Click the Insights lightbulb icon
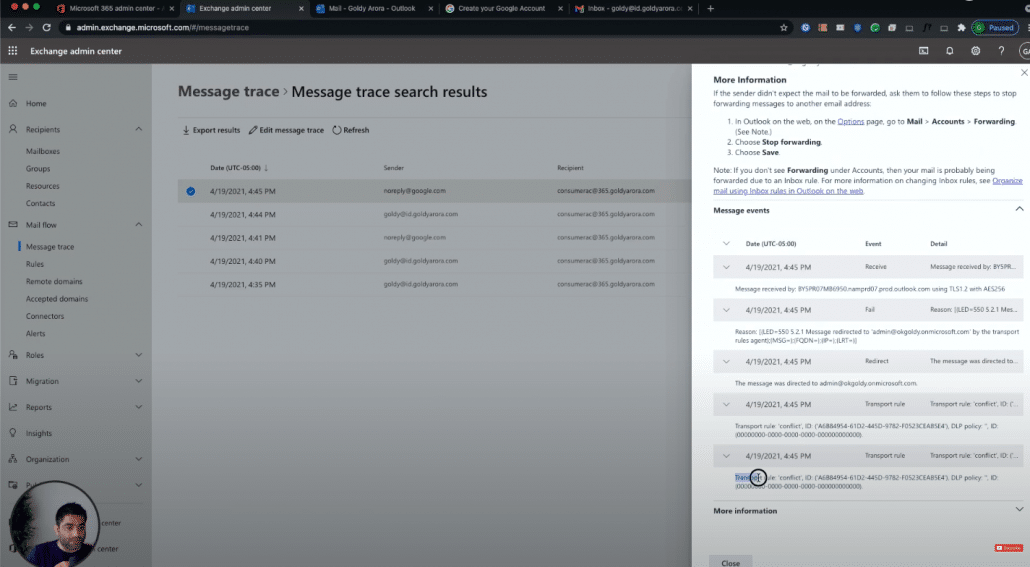 pyautogui.click(x=13, y=433)
